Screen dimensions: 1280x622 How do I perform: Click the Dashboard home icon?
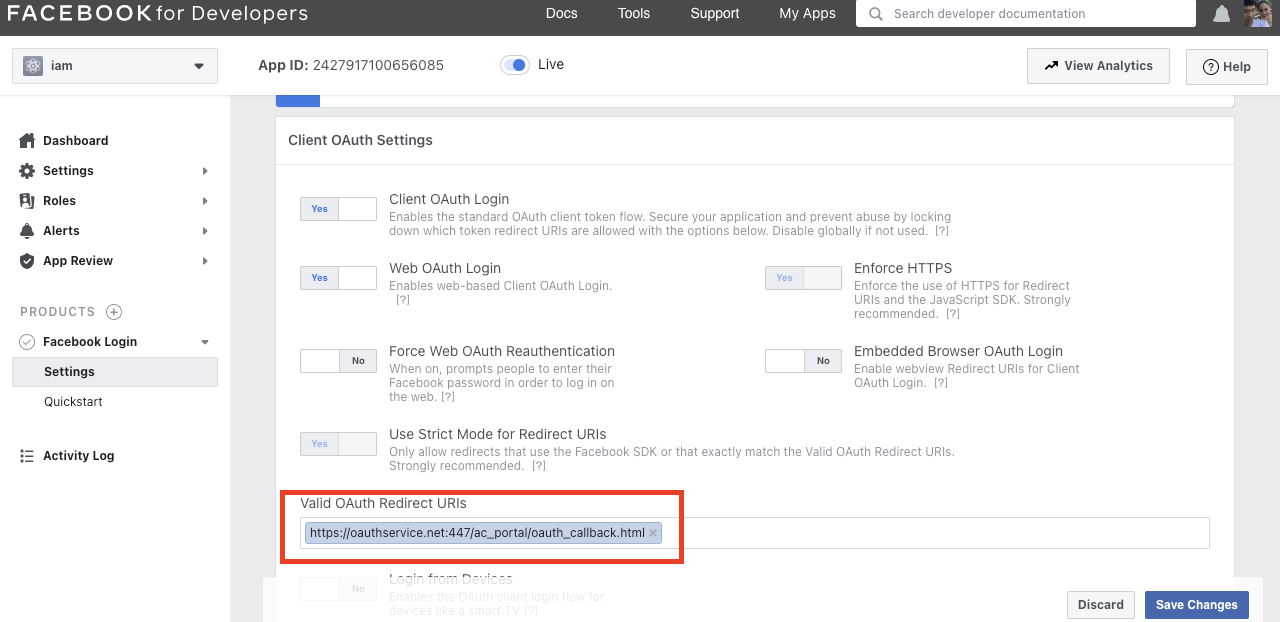click(27, 140)
